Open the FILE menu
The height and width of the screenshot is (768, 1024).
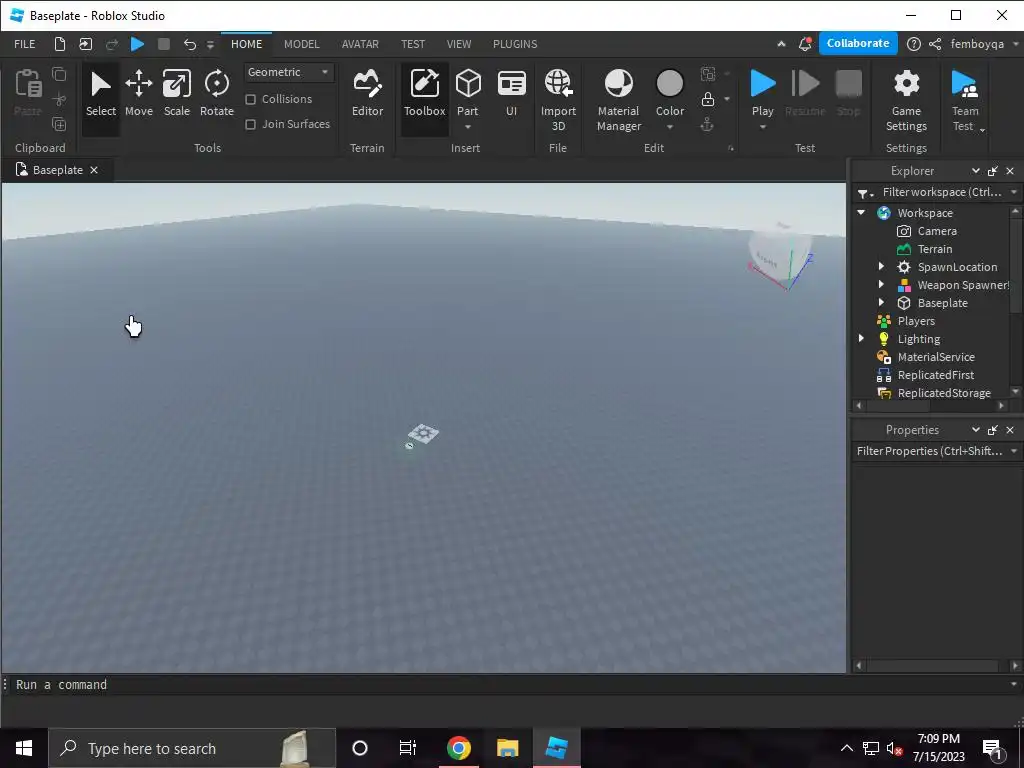[25, 44]
